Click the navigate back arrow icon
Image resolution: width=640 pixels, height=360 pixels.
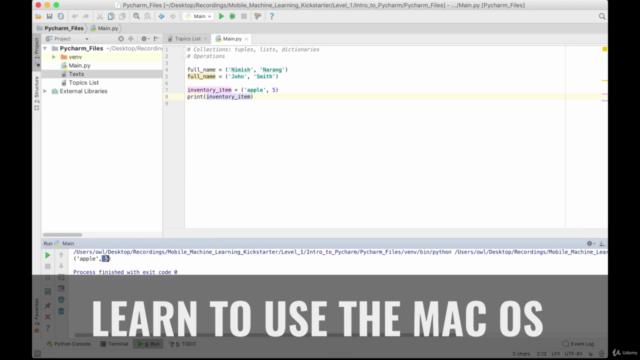(x=162, y=16)
